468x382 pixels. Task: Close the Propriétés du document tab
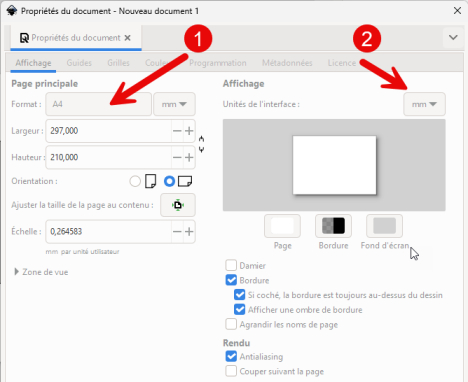pos(127,38)
